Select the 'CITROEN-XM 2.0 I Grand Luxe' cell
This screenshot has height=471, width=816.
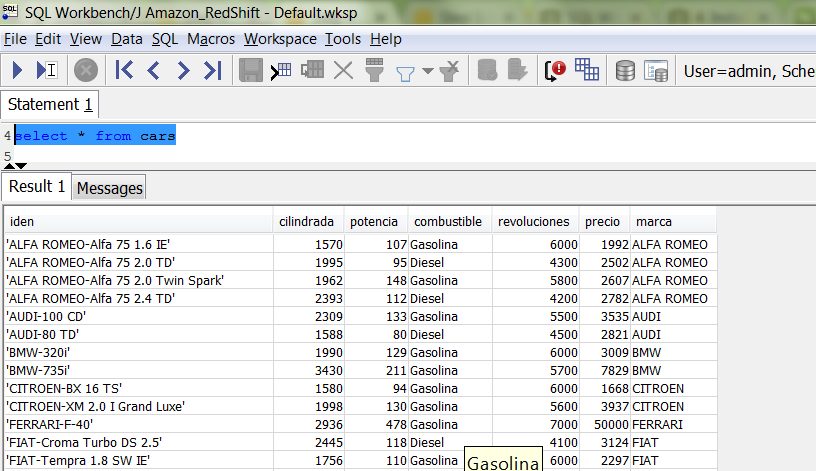(139, 406)
